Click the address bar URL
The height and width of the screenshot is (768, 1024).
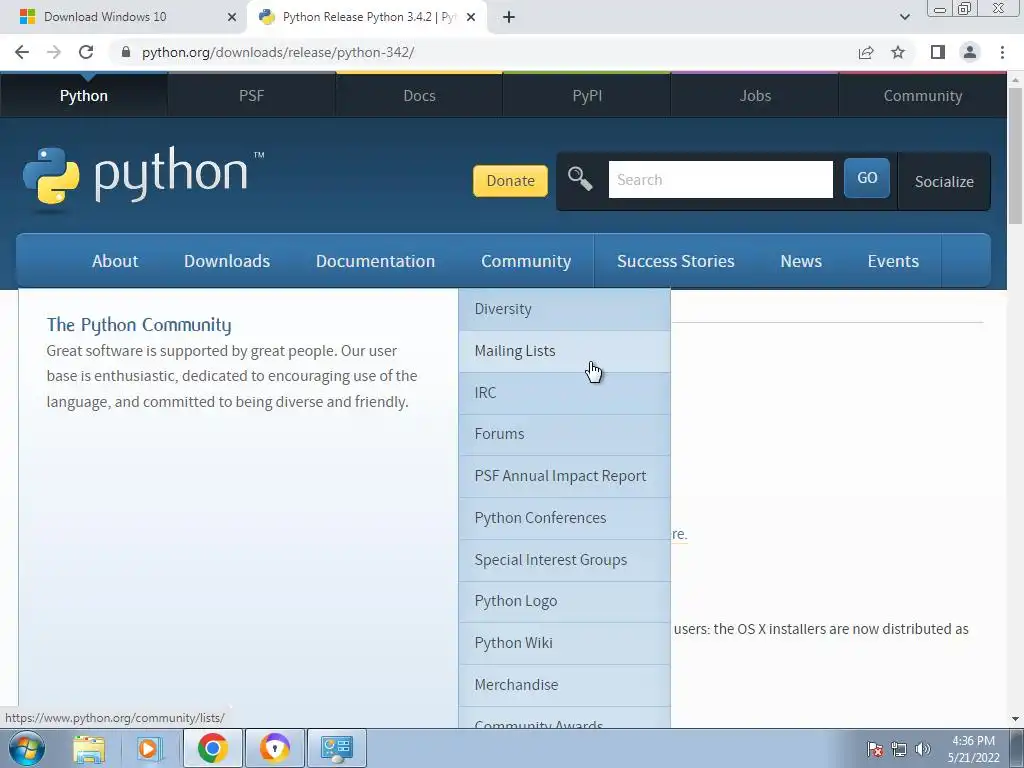click(278, 52)
